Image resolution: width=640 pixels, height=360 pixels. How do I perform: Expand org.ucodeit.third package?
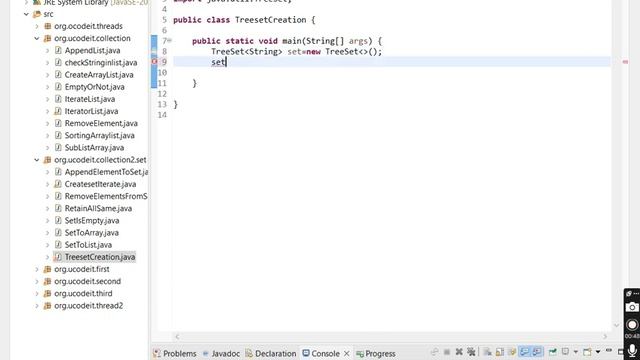(x=37, y=294)
